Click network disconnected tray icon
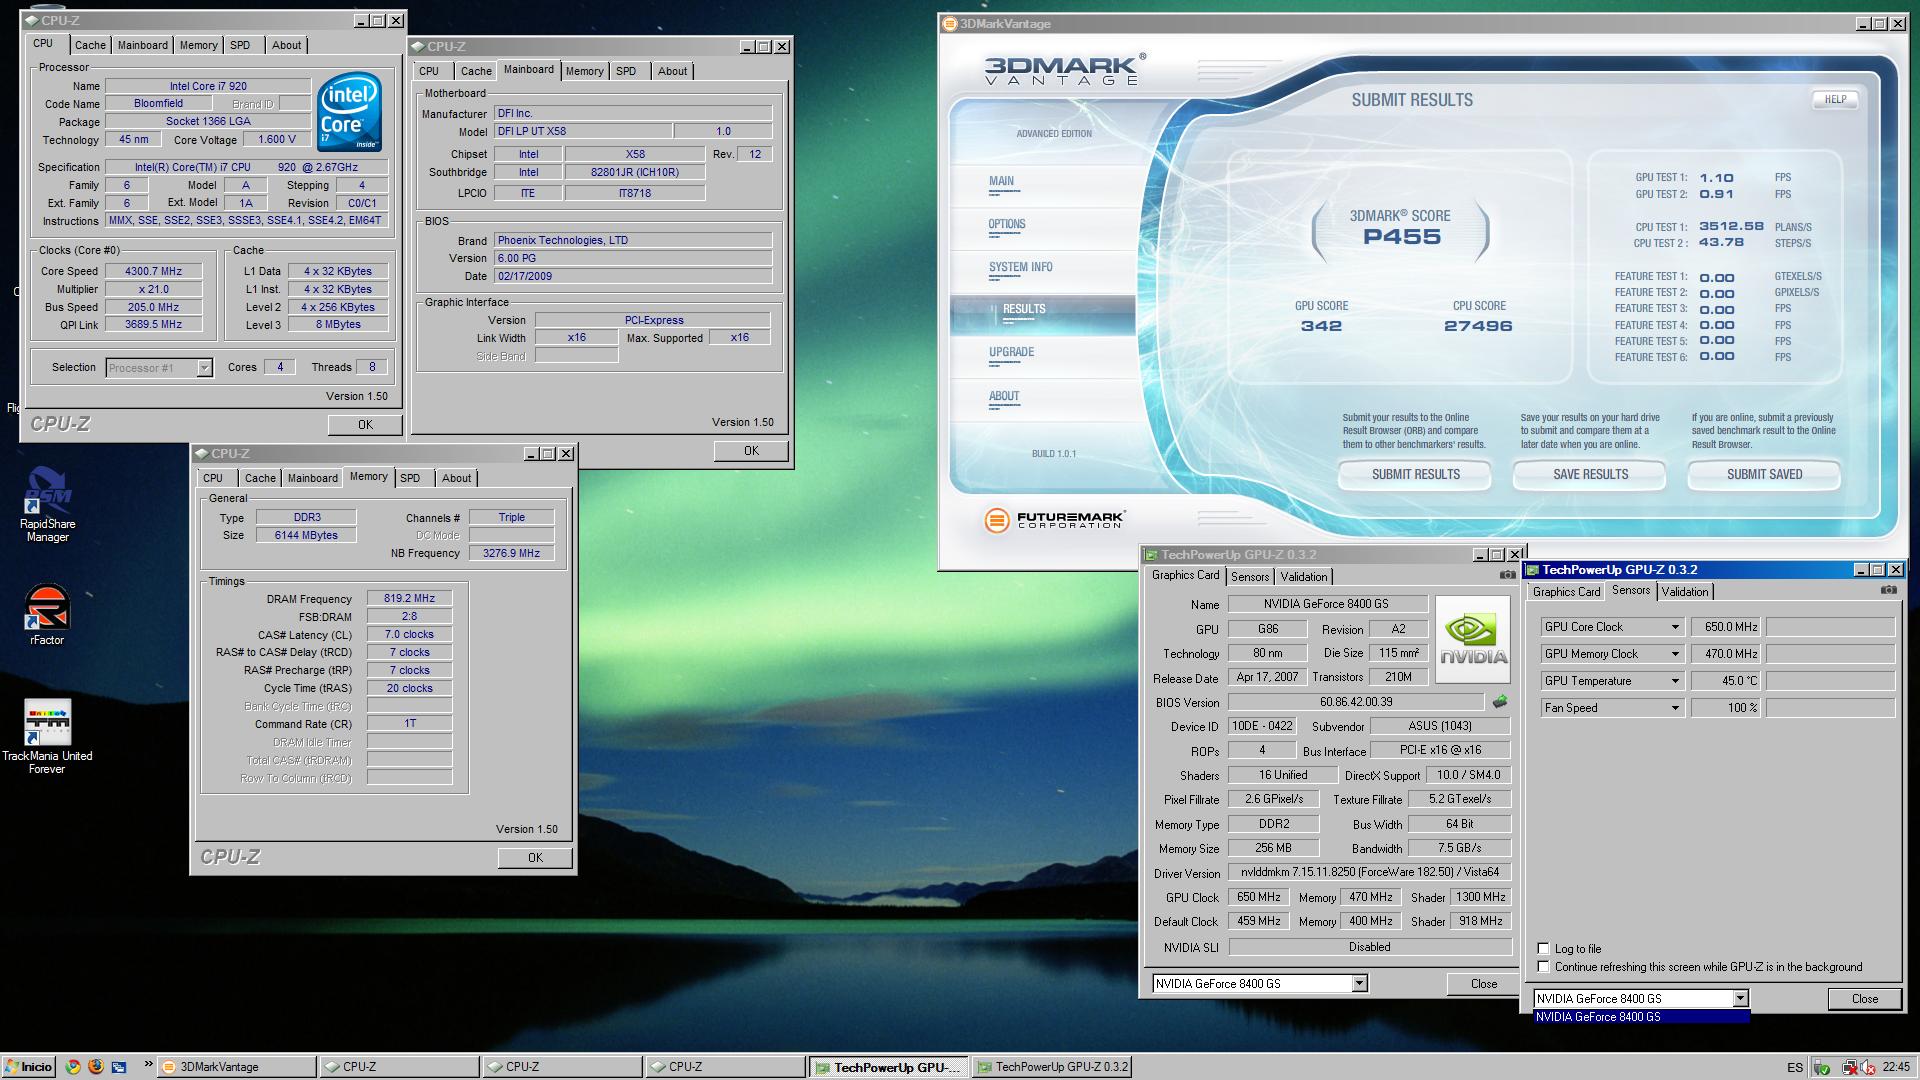 click(1850, 1067)
